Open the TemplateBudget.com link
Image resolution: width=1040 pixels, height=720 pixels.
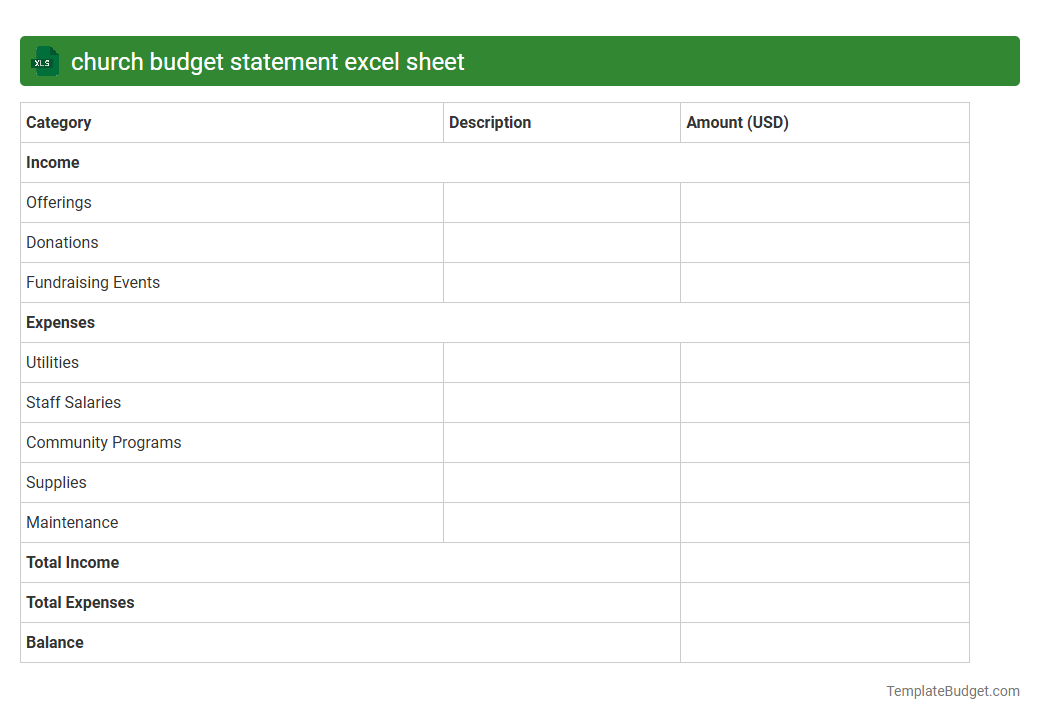pyautogui.click(x=952, y=690)
